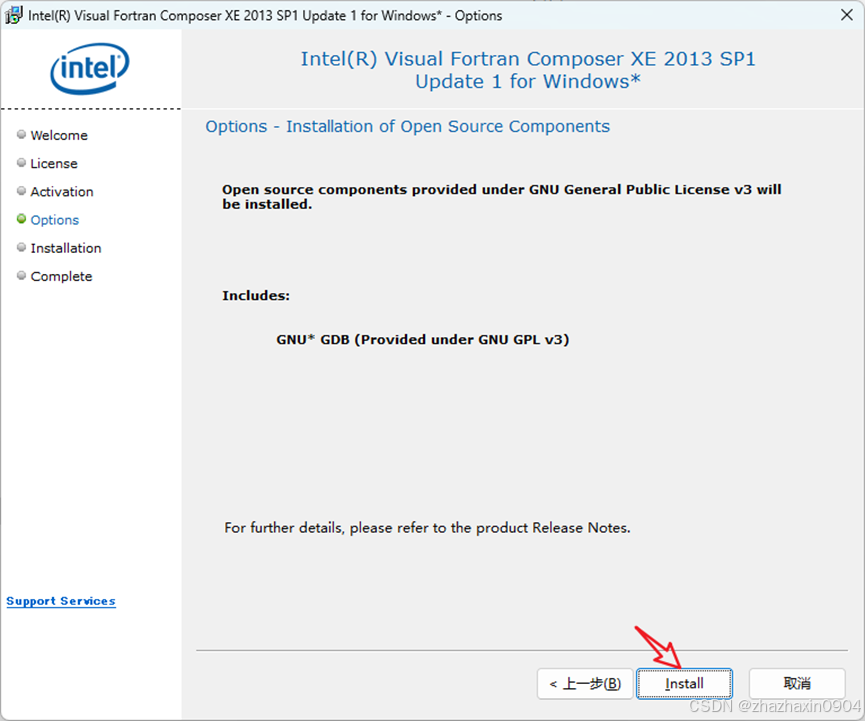Select the Welcome step

point(59,135)
